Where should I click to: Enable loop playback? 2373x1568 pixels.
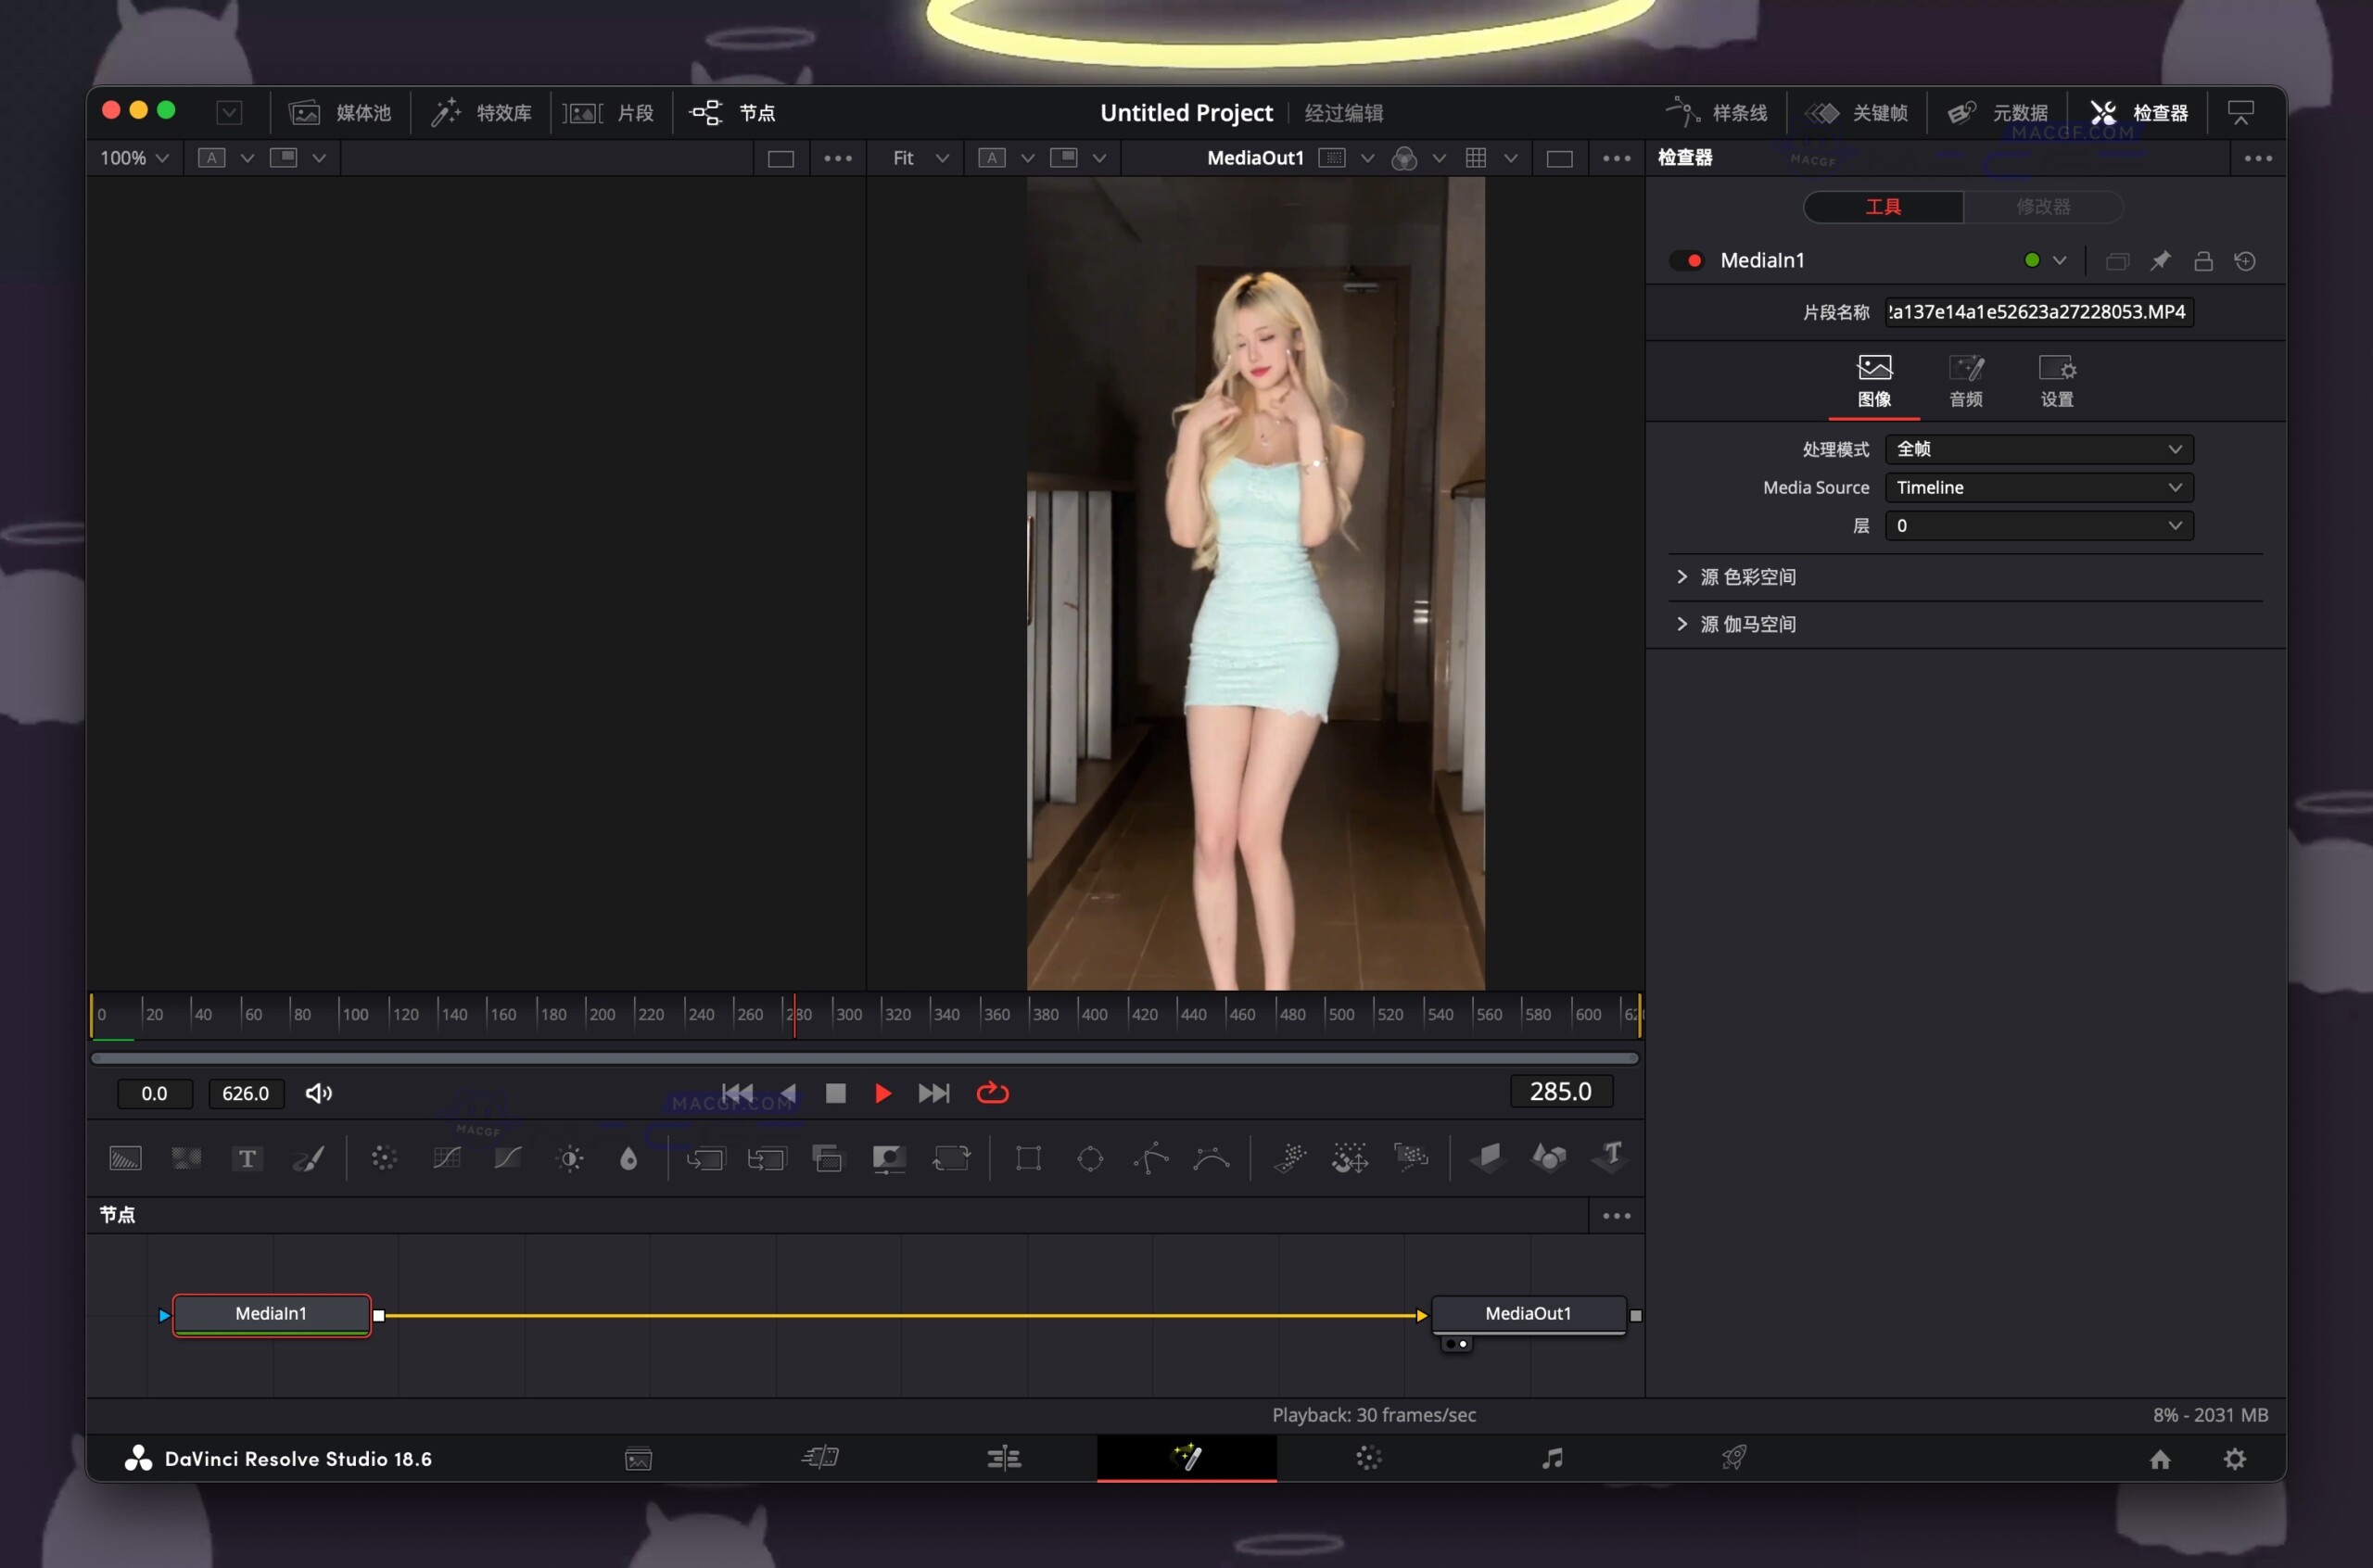point(992,1093)
